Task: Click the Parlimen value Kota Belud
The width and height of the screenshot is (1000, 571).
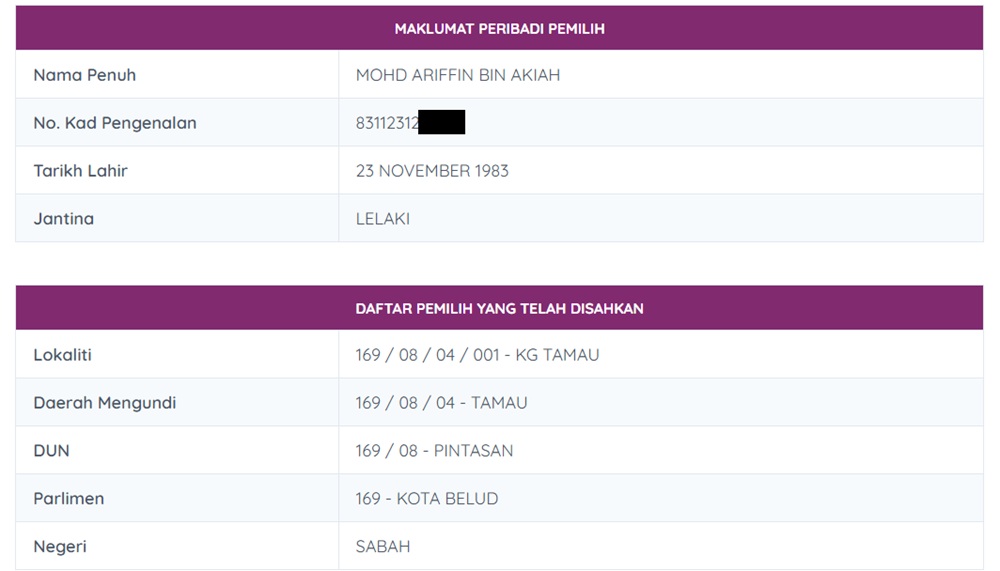Action: tap(426, 499)
